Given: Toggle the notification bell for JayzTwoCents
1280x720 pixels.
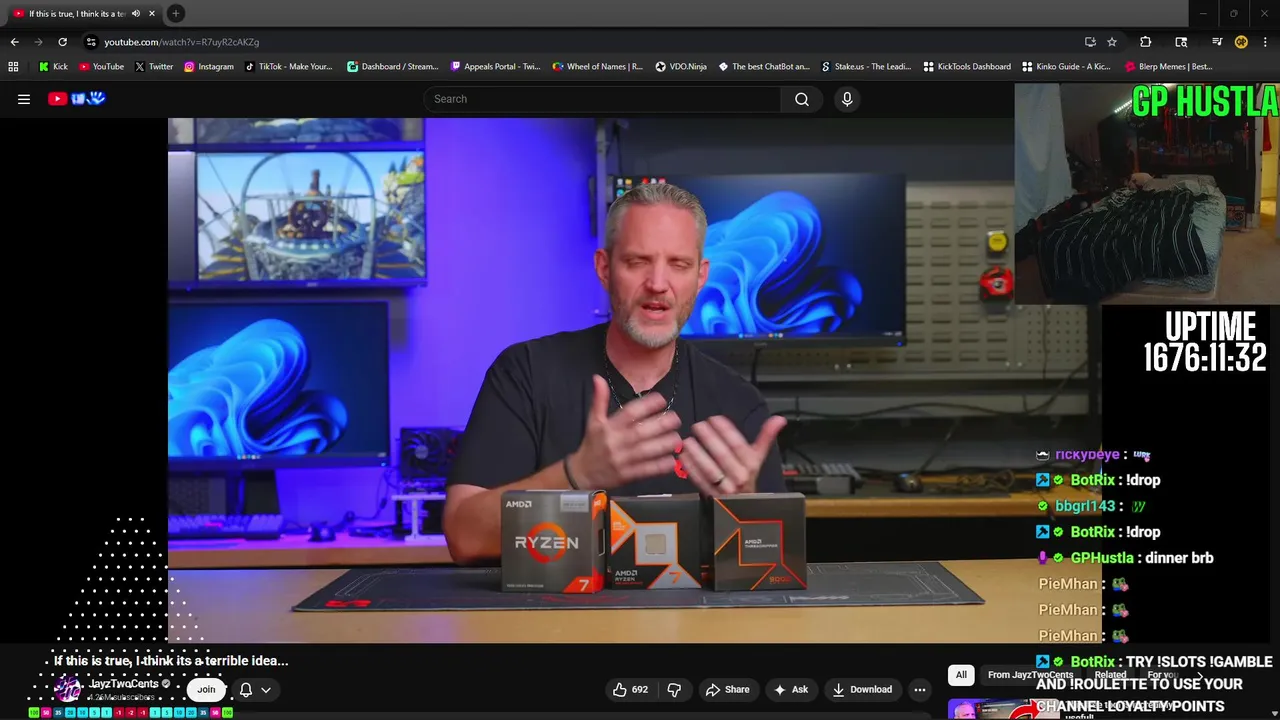Looking at the screenshot, I should [x=245, y=690].
